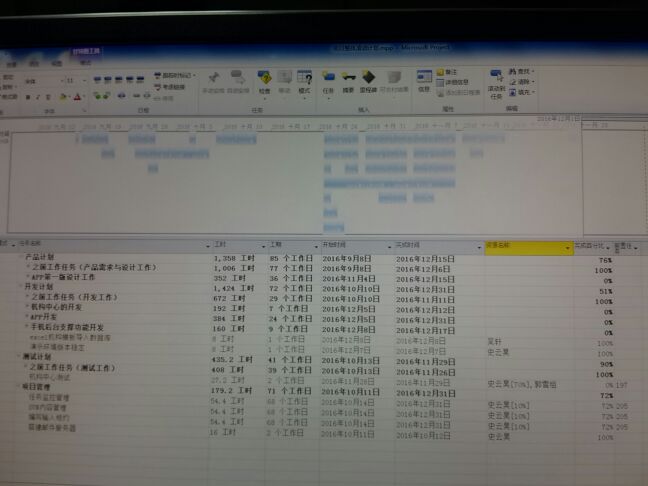The width and height of the screenshot is (648, 486).
Task: Select the 测试计划 task row
Action: coord(40,358)
